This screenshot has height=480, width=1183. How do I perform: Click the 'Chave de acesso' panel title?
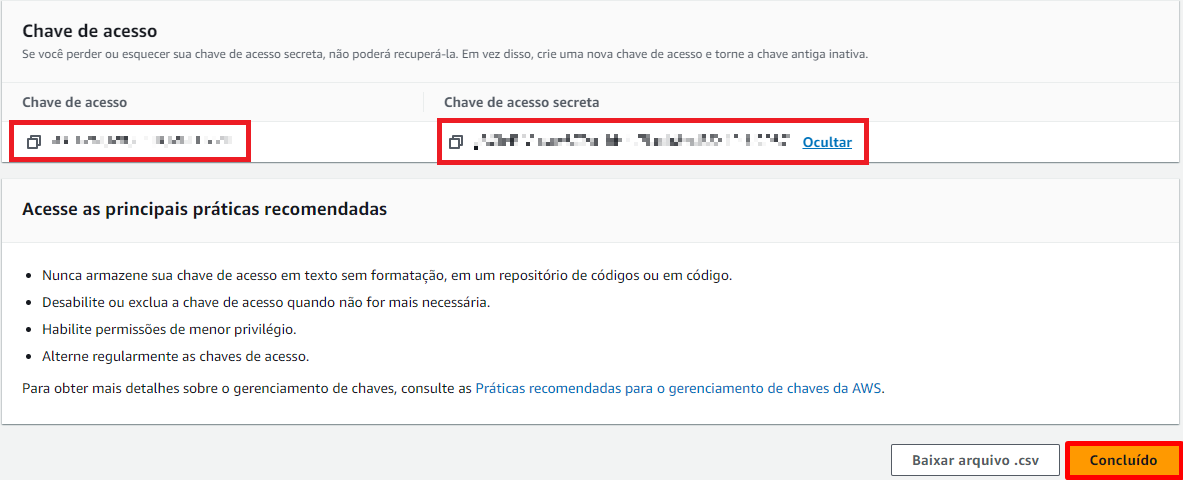(89, 31)
